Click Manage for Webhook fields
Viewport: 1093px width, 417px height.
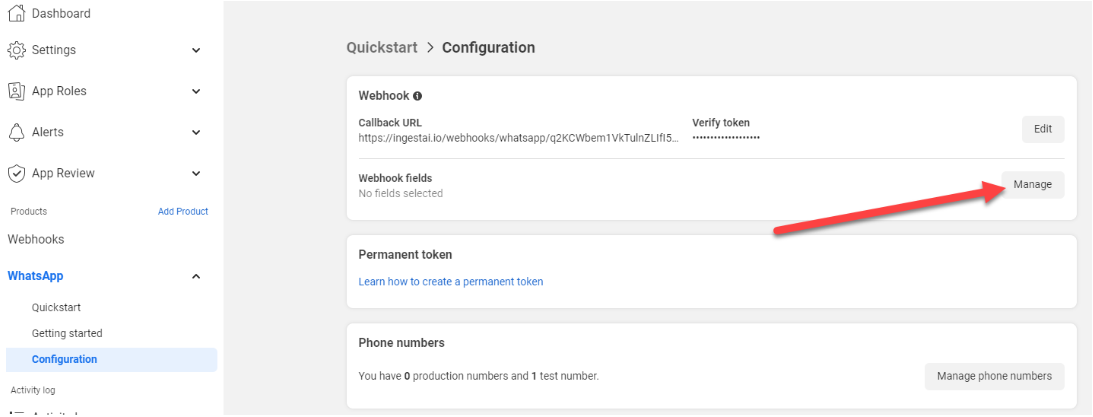point(1032,185)
